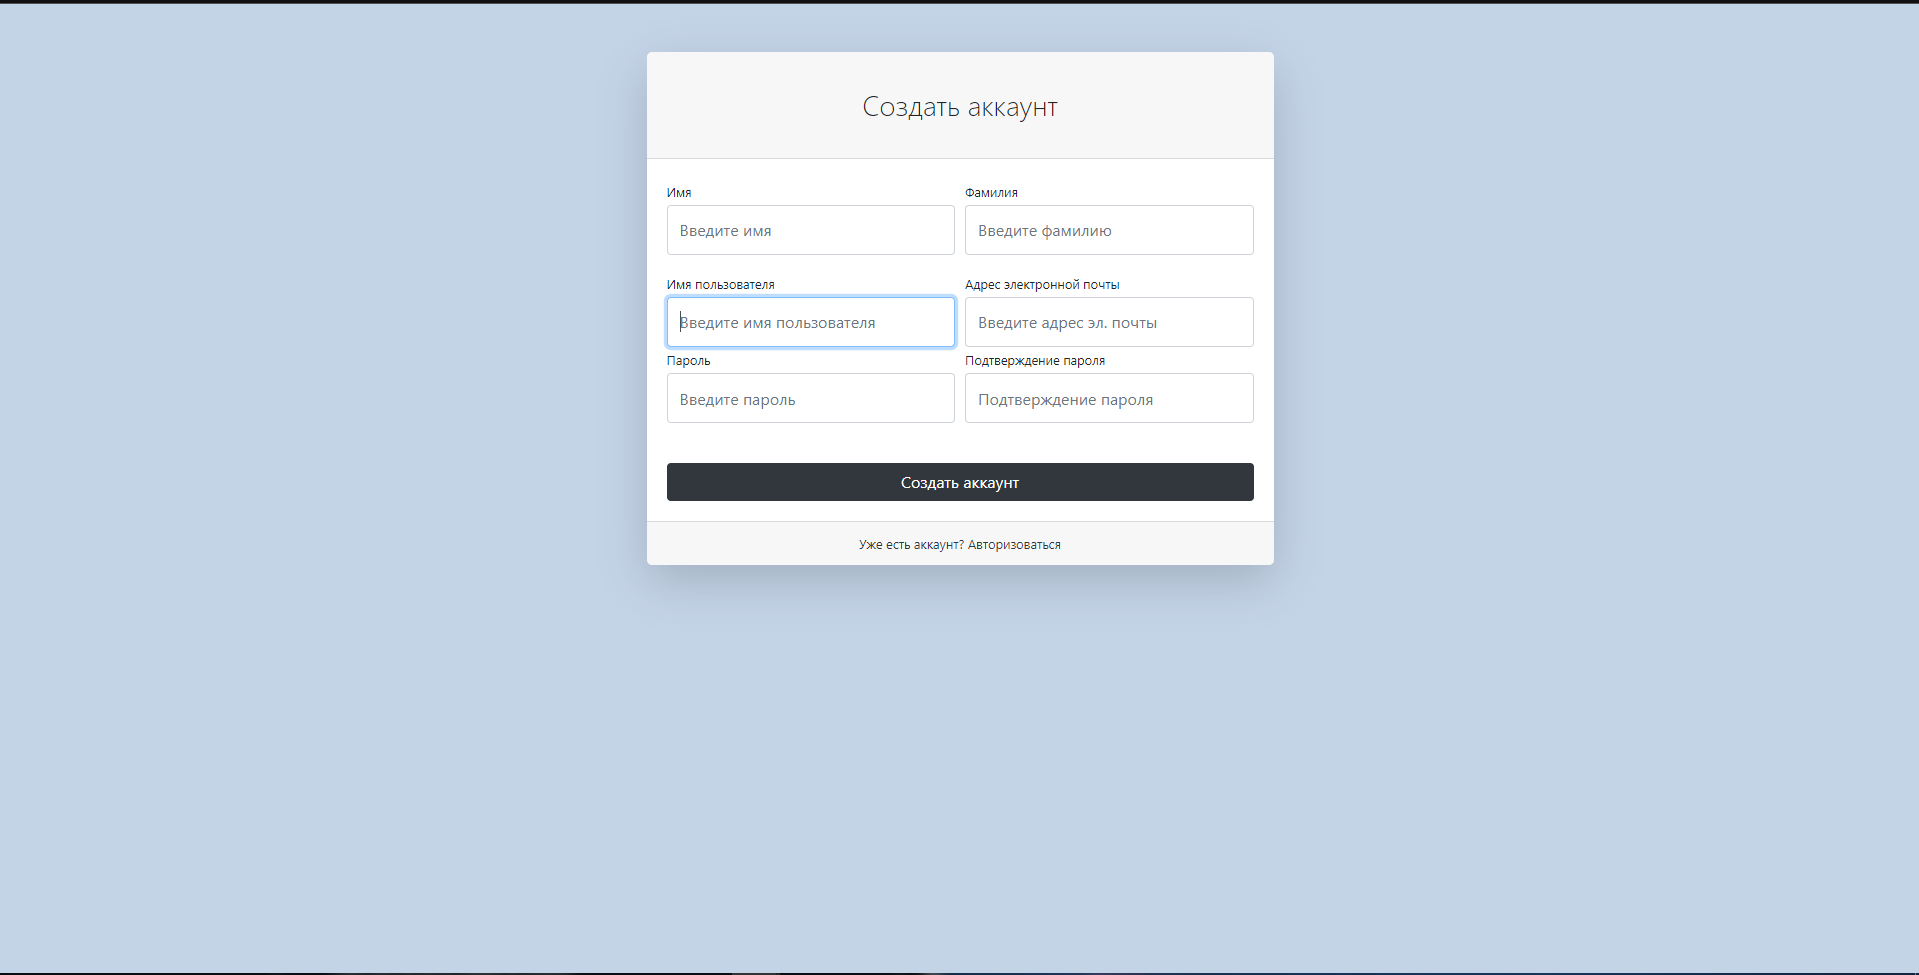The height and width of the screenshot is (975, 1919).
Task: Click the password confirmation input field
Action: [1108, 398]
